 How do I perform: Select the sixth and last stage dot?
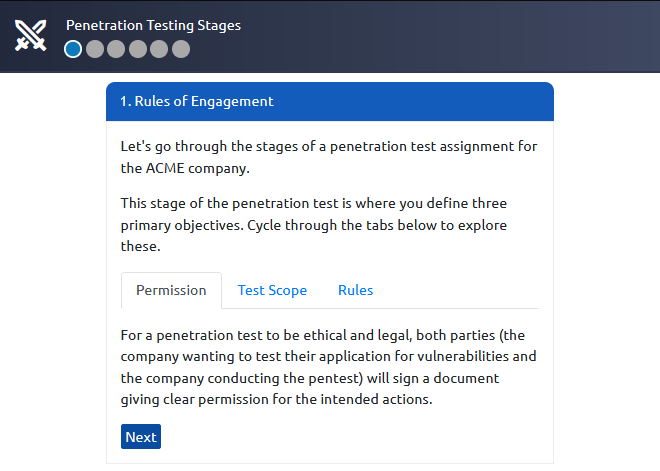(x=181, y=49)
